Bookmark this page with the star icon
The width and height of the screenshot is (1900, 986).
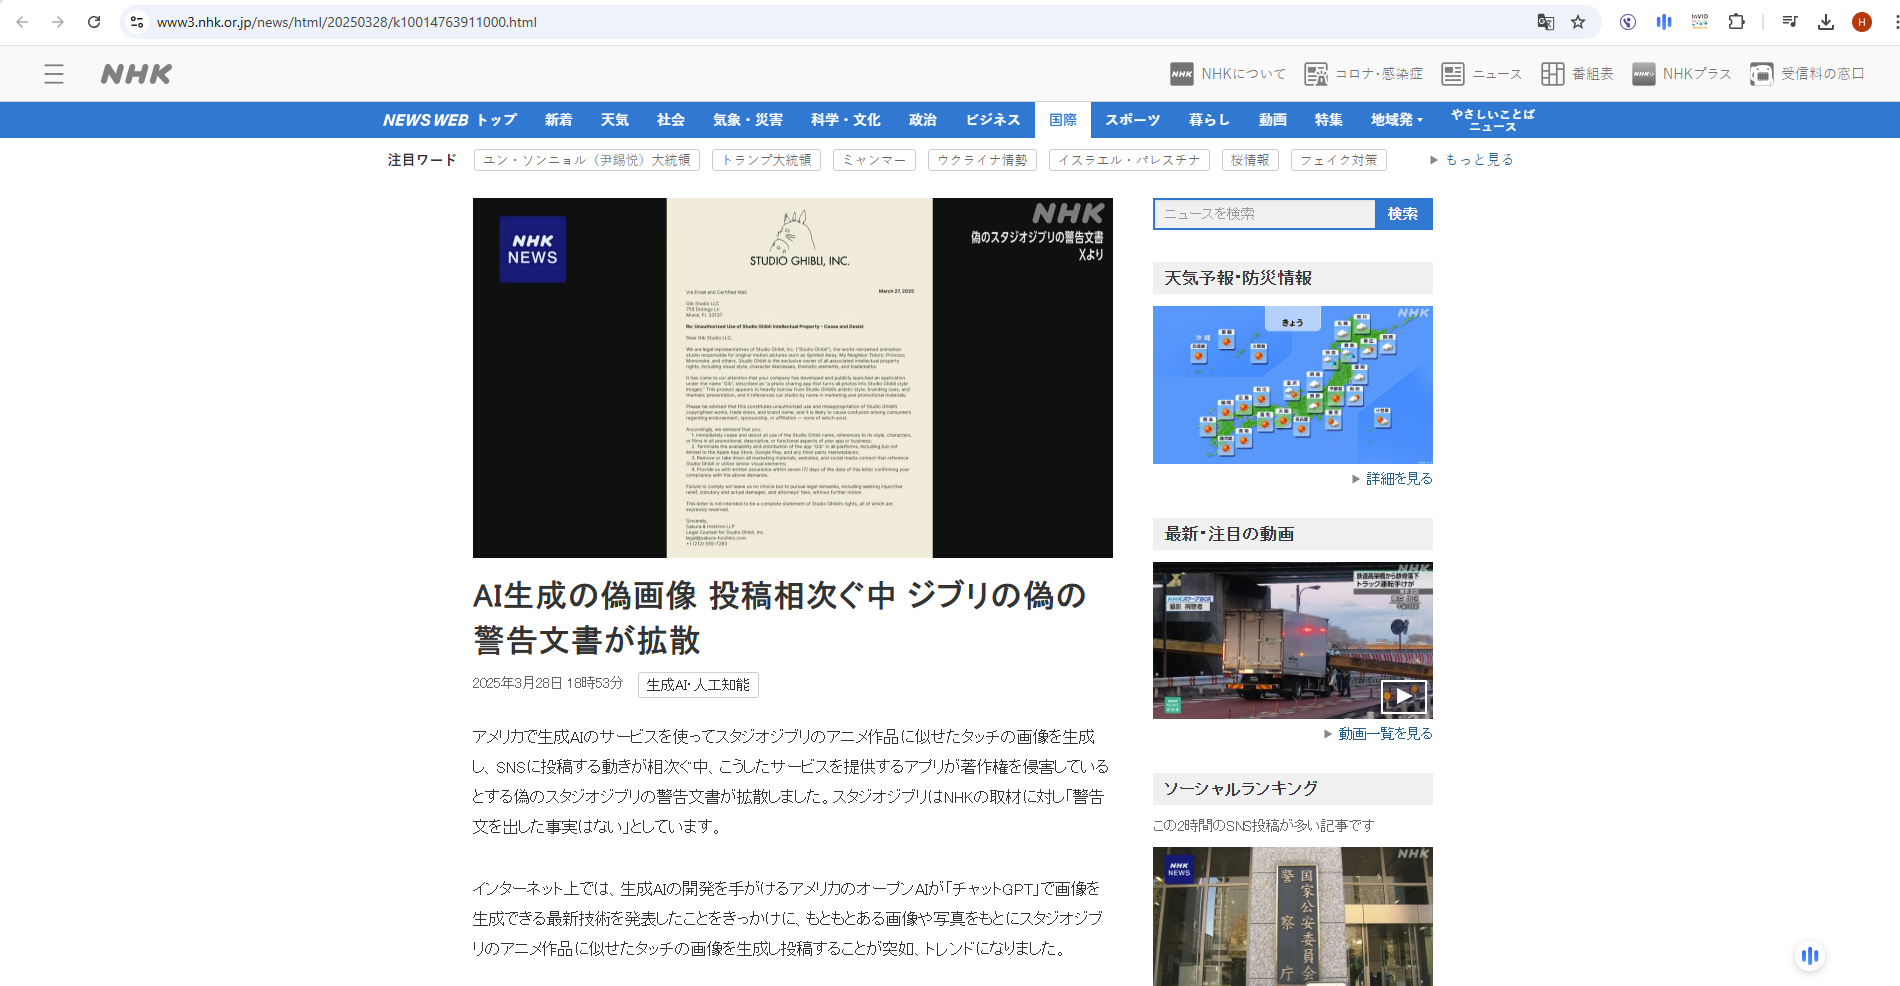[x=1578, y=22]
